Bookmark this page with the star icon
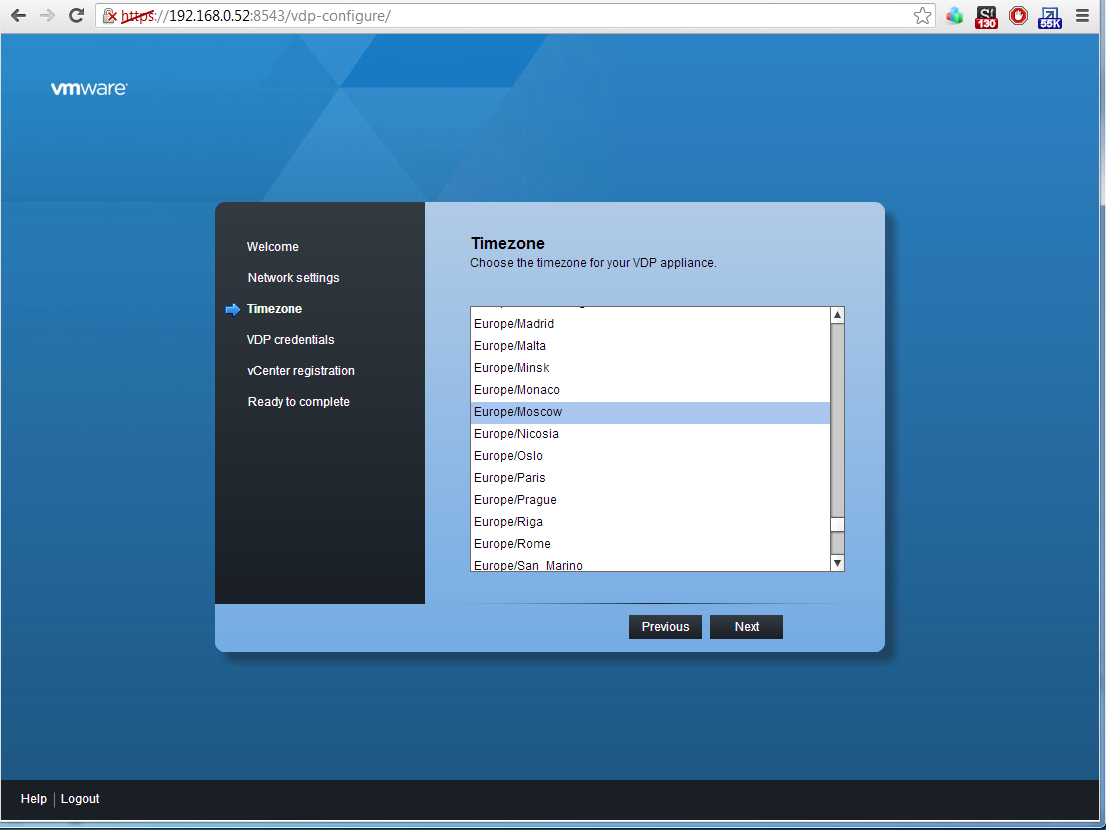This screenshot has height=830, width=1106. pyautogui.click(x=922, y=16)
